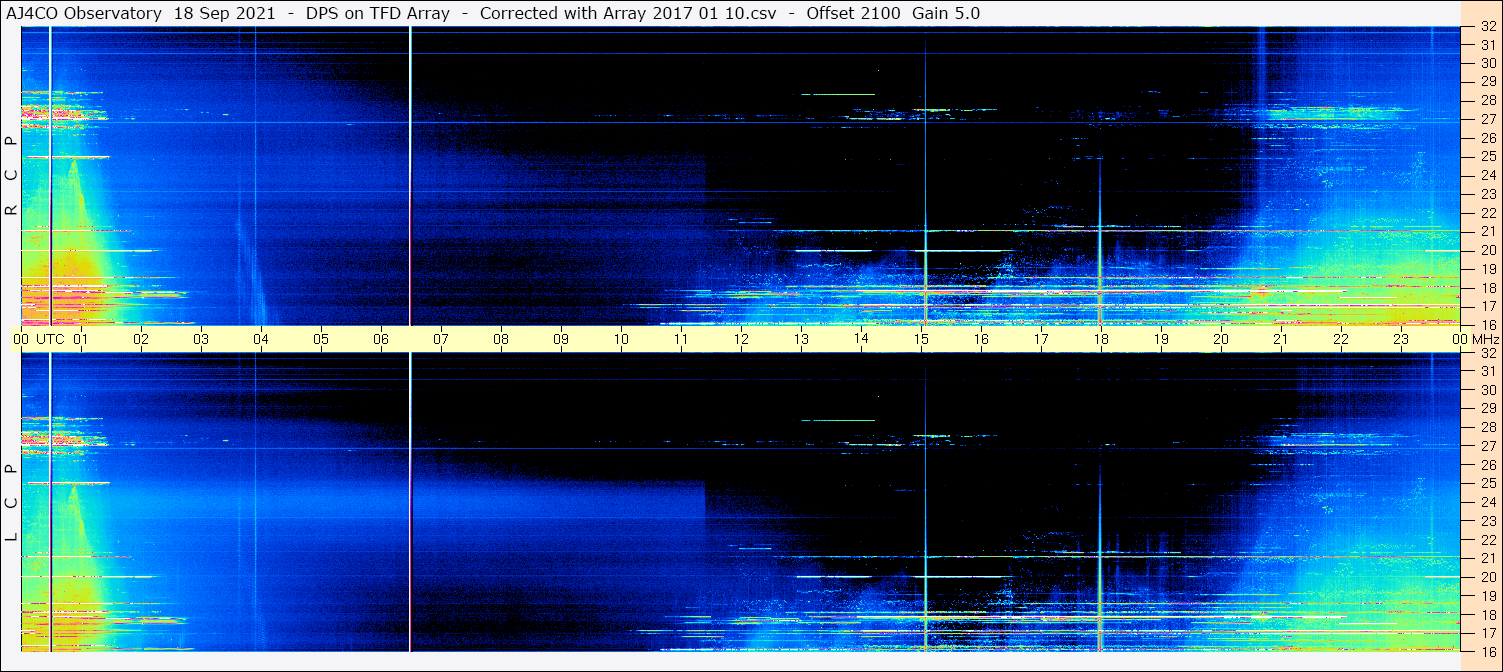Select hour 22 on the time axis
This screenshot has width=1503, height=672.
(x=1341, y=339)
